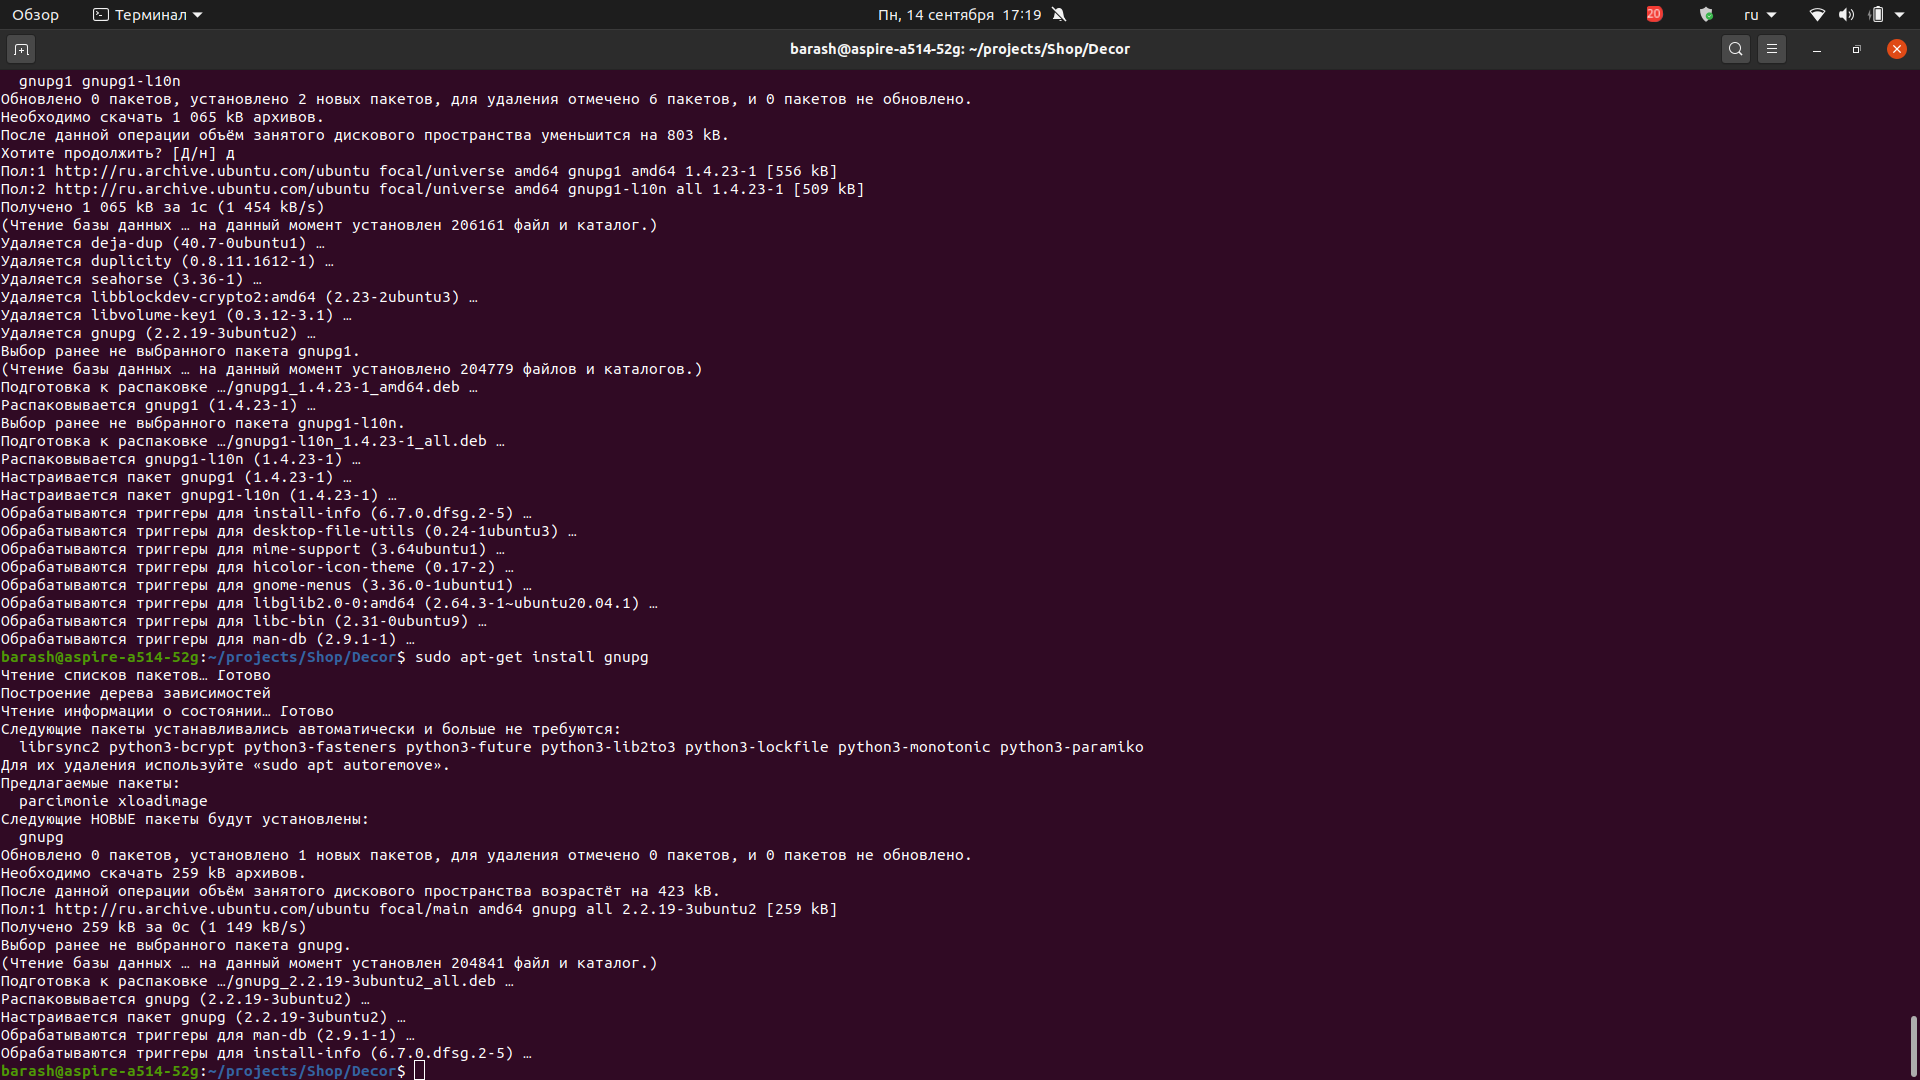Click the mime-support triggers line
Image resolution: width=1920 pixels, height=1080 pixels.
(x=252, y=549)
